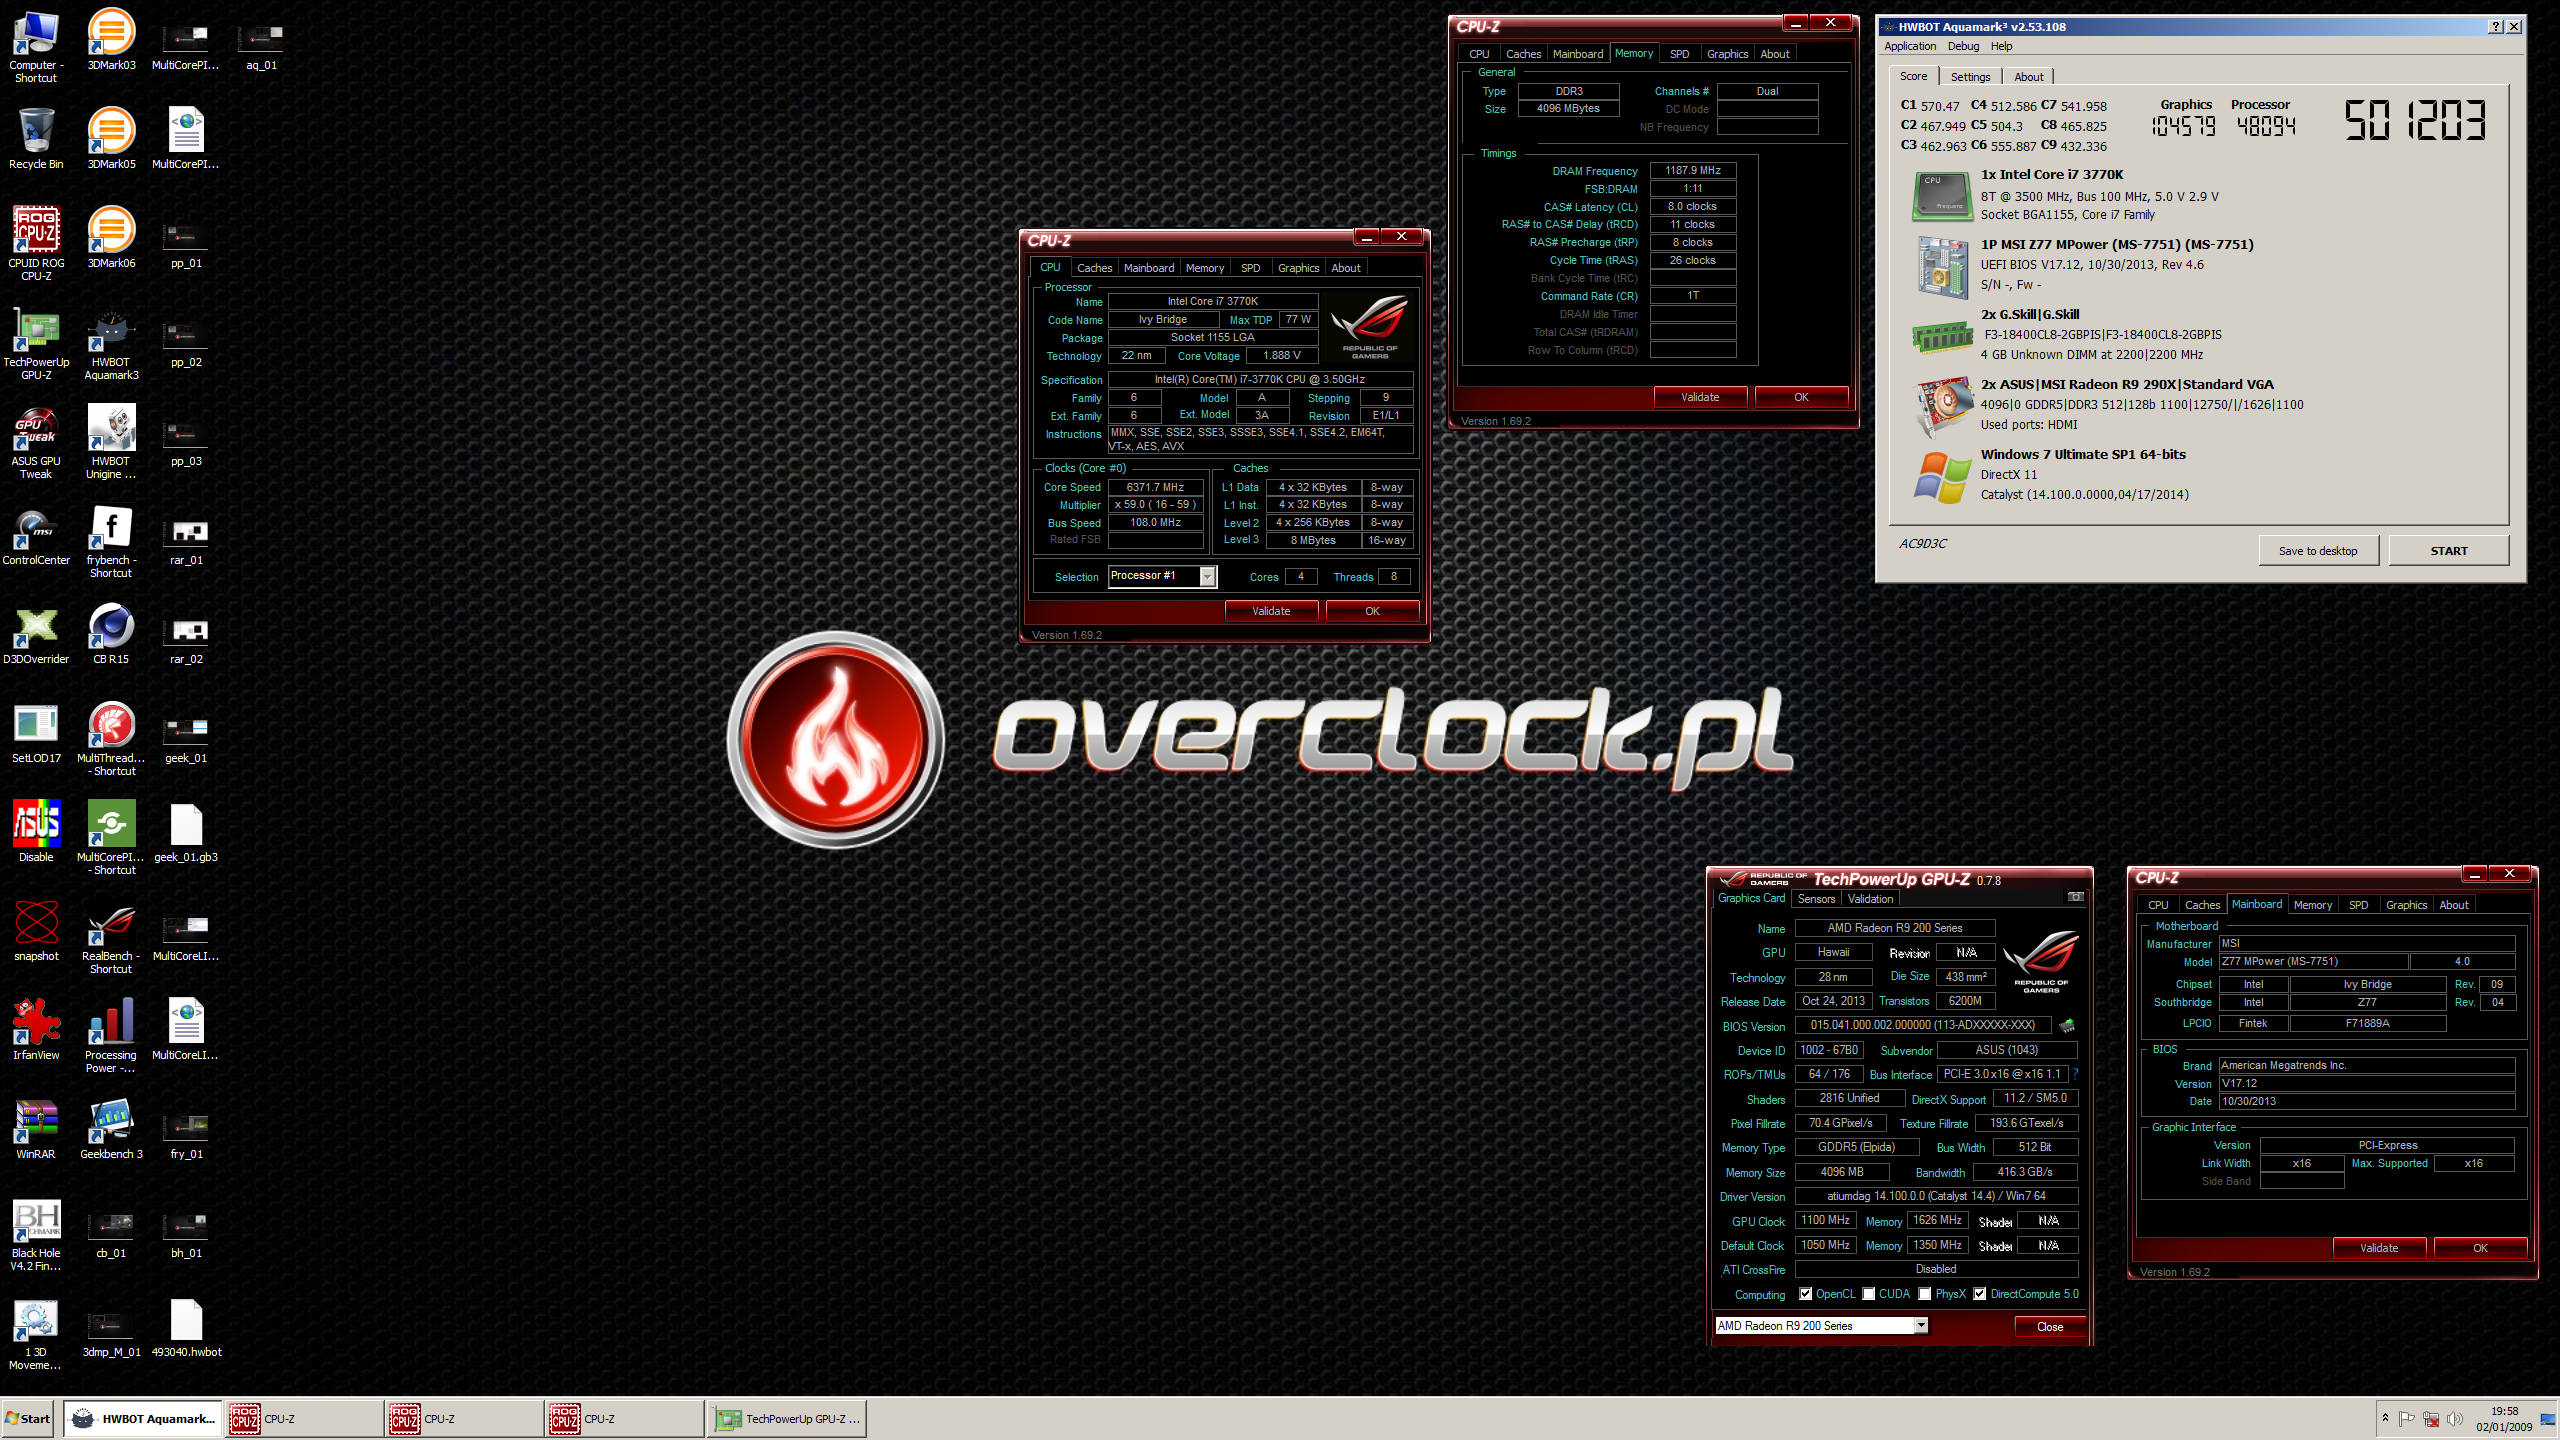Open HWBOT Unigine desktop icon

(x=111, y=441)
